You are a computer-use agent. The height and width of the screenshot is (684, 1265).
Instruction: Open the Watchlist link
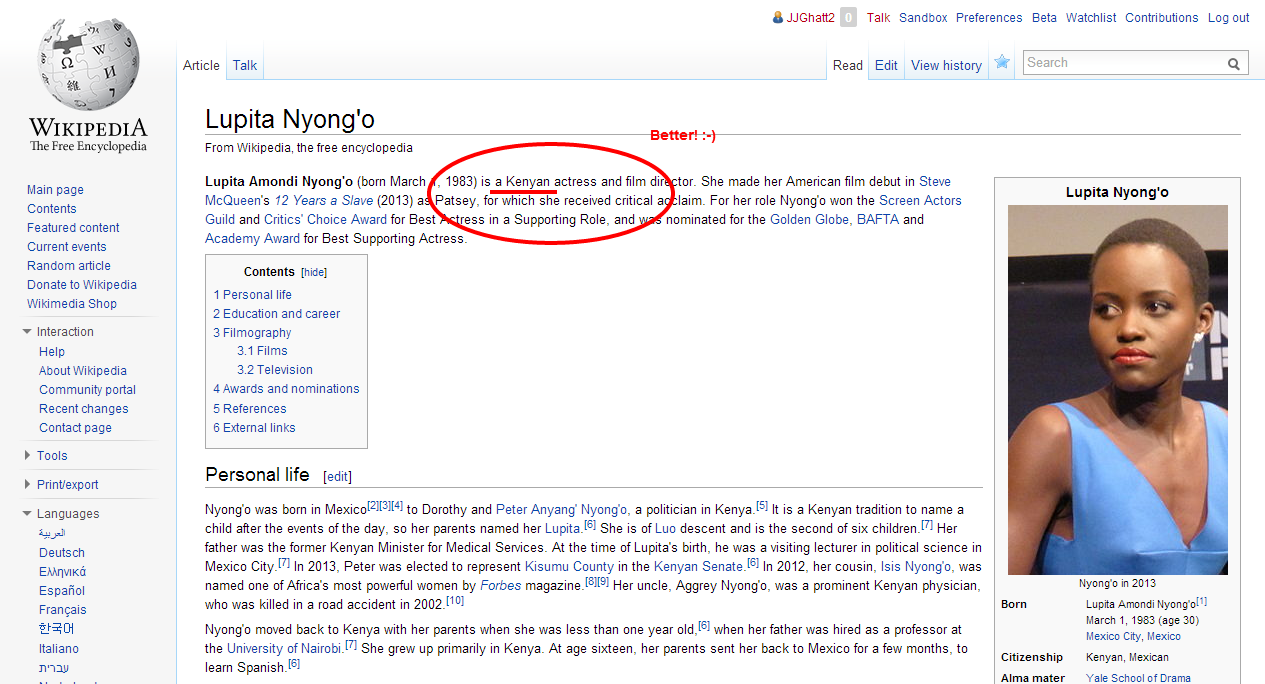point(1091,18)
